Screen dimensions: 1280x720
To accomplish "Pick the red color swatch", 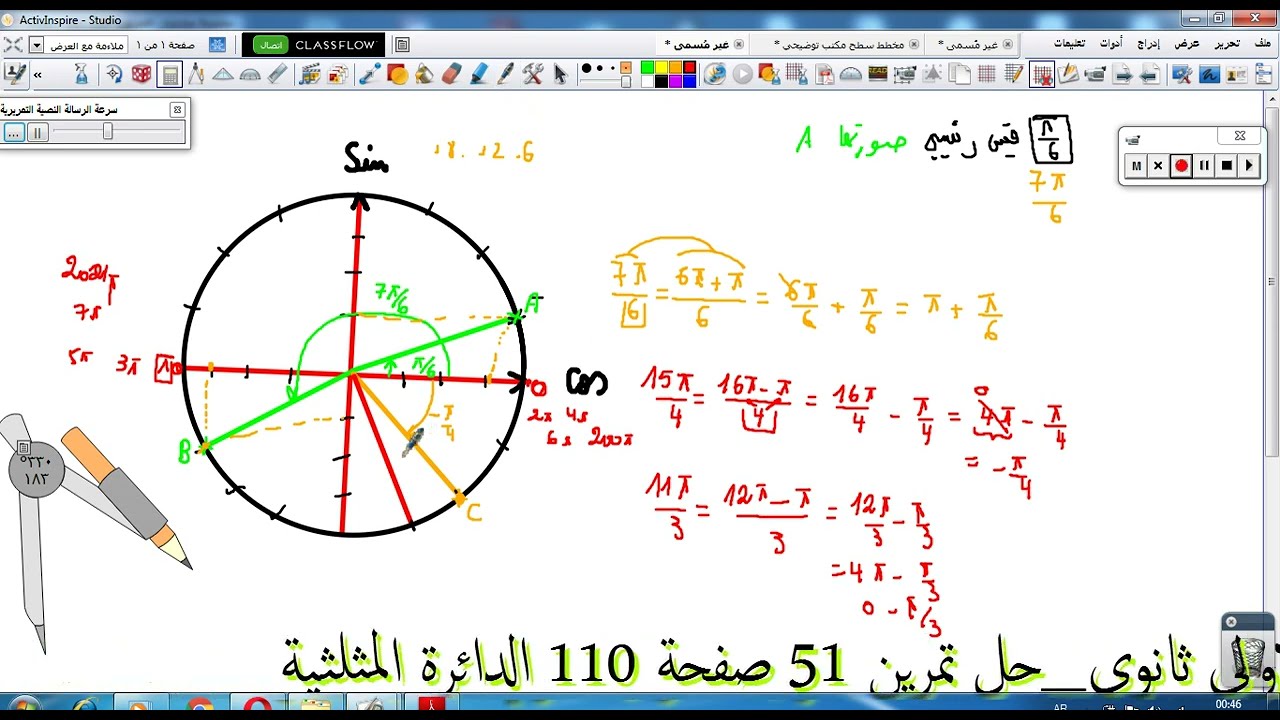I will [689, 68].
